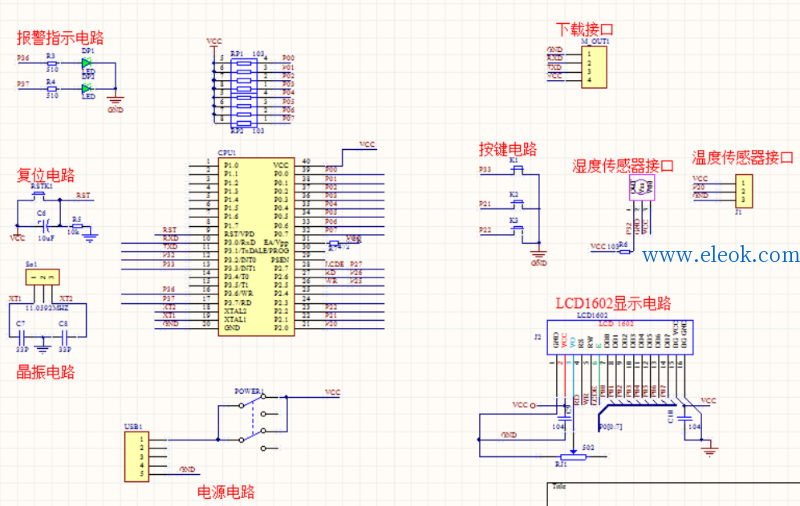The height and width of the screenshot is (506, 800).
Task: Select resistor R3 on the P36 line
Action: pyautogui.click(x=51, y=63)
